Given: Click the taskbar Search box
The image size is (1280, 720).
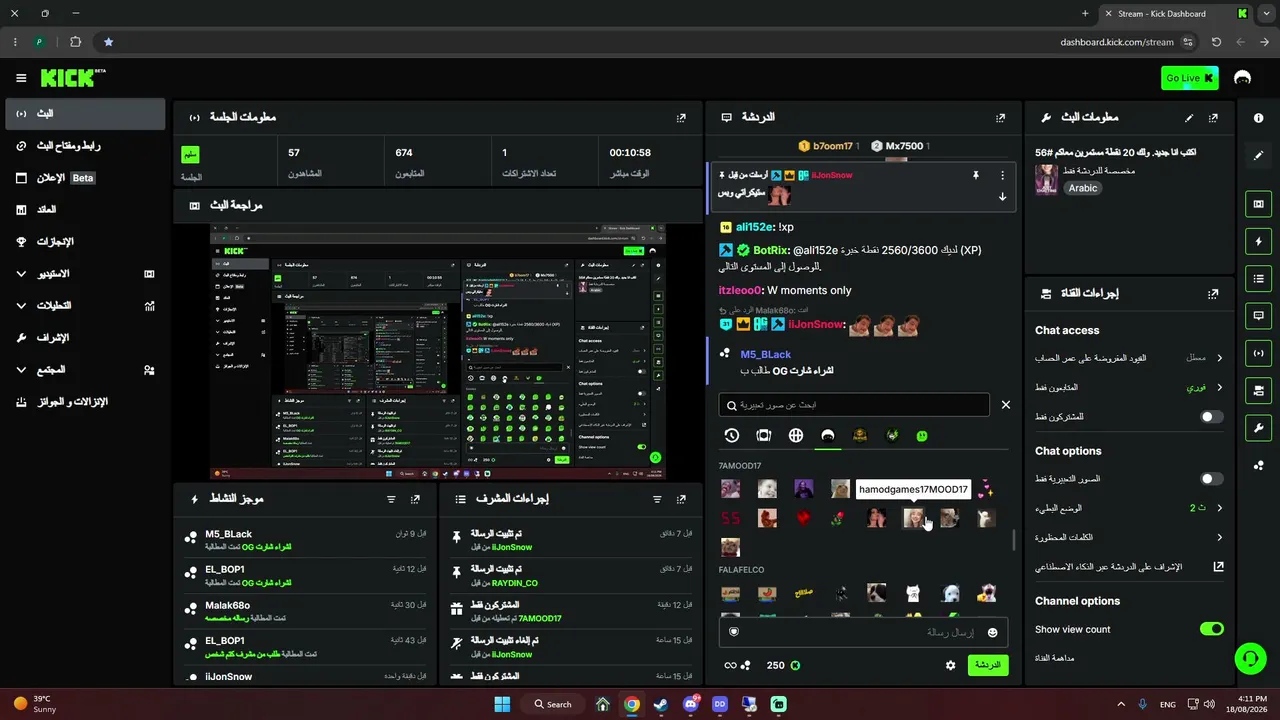Looking at the screenshot, I should [x=553, y=704].
